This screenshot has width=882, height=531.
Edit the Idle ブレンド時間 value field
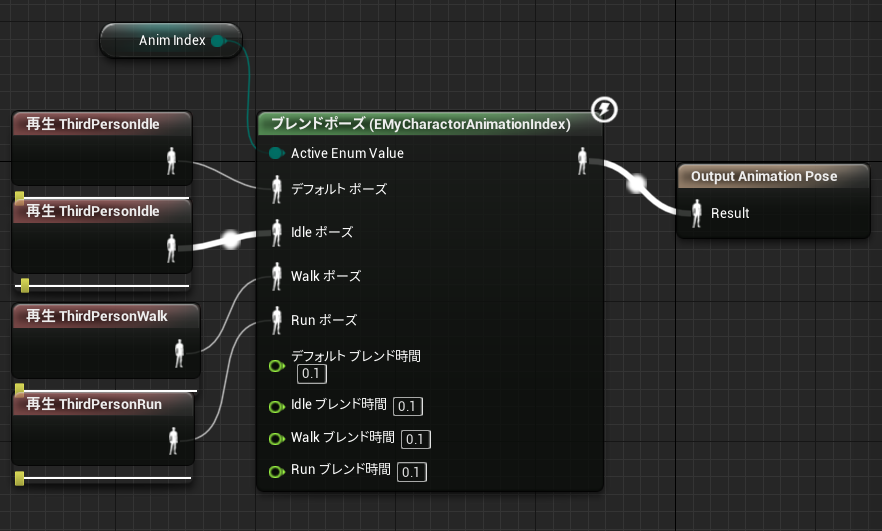point(408,406)
